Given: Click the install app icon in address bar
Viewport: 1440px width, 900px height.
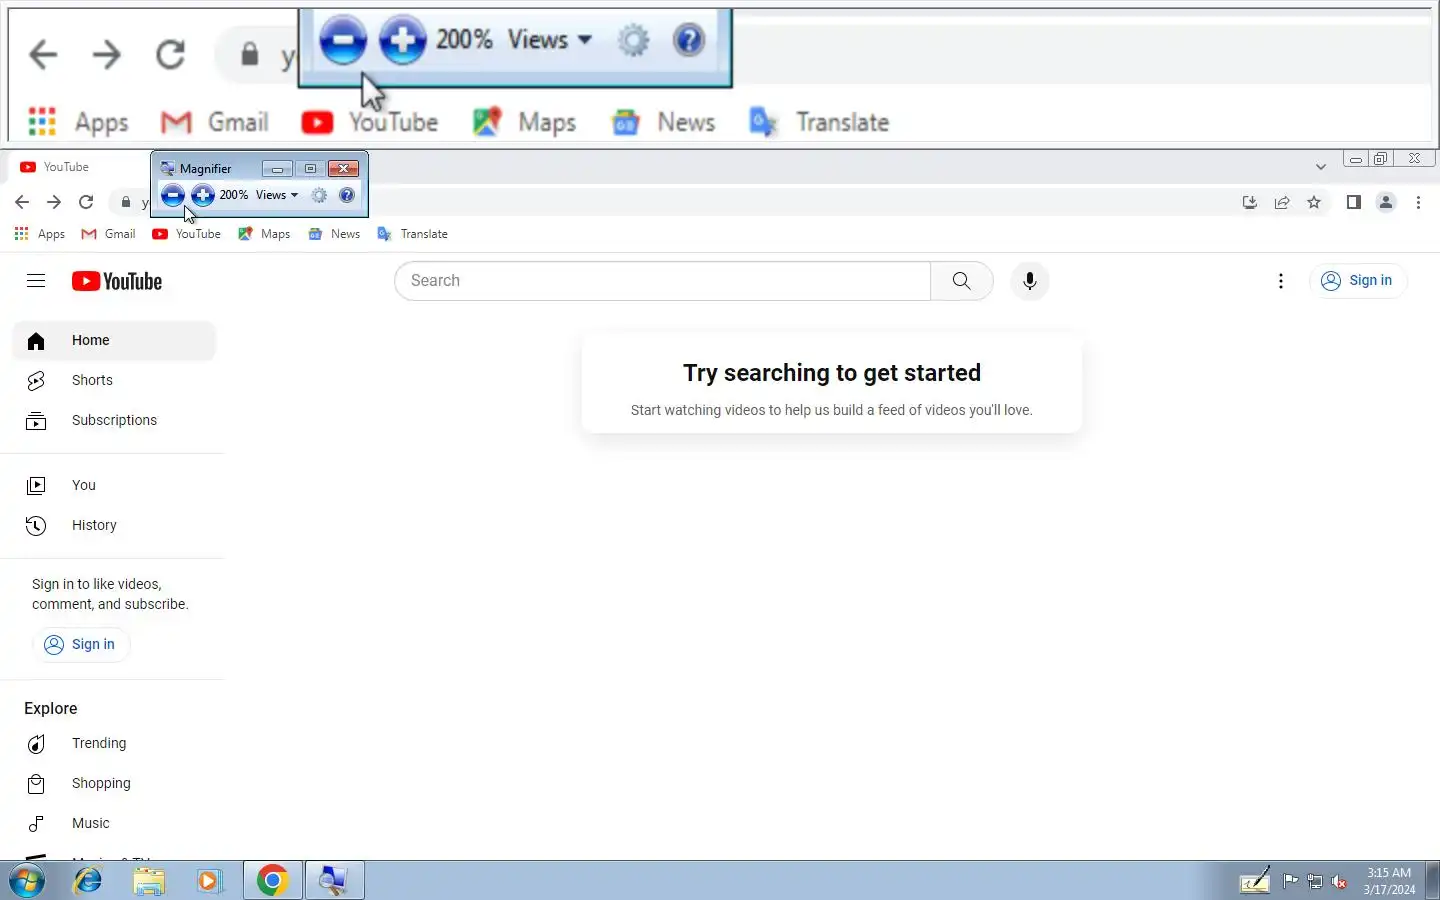Looking at the screenshot, I should [x=1250, y=202].
